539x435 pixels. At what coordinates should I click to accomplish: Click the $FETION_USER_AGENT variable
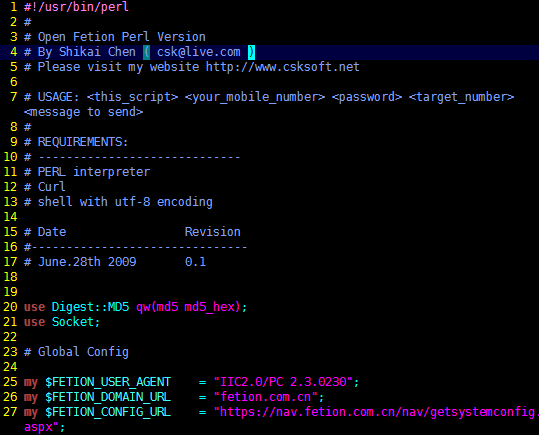coord(108,382)
